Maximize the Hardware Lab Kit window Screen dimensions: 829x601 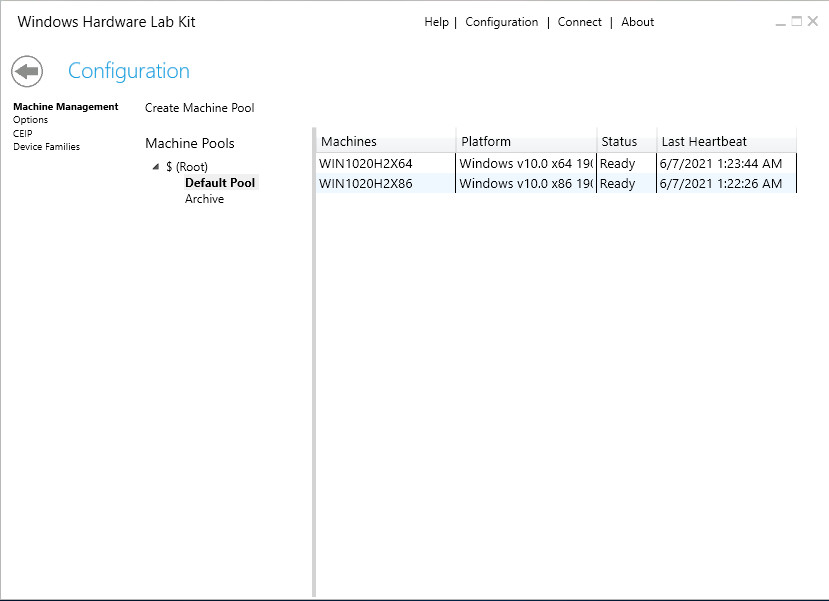point(796,21)
